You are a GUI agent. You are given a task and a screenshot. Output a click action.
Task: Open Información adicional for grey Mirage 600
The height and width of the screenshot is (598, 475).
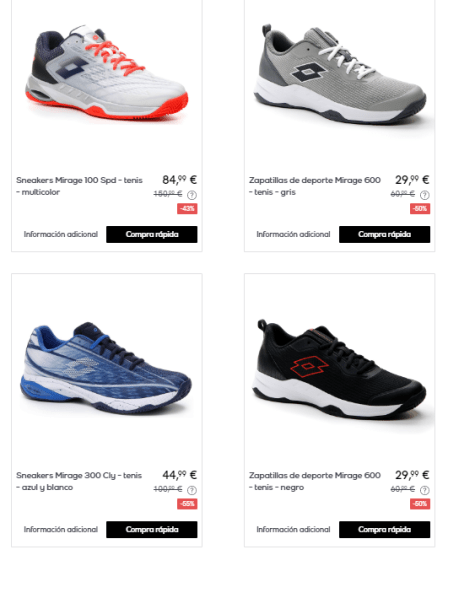[293, 234]
